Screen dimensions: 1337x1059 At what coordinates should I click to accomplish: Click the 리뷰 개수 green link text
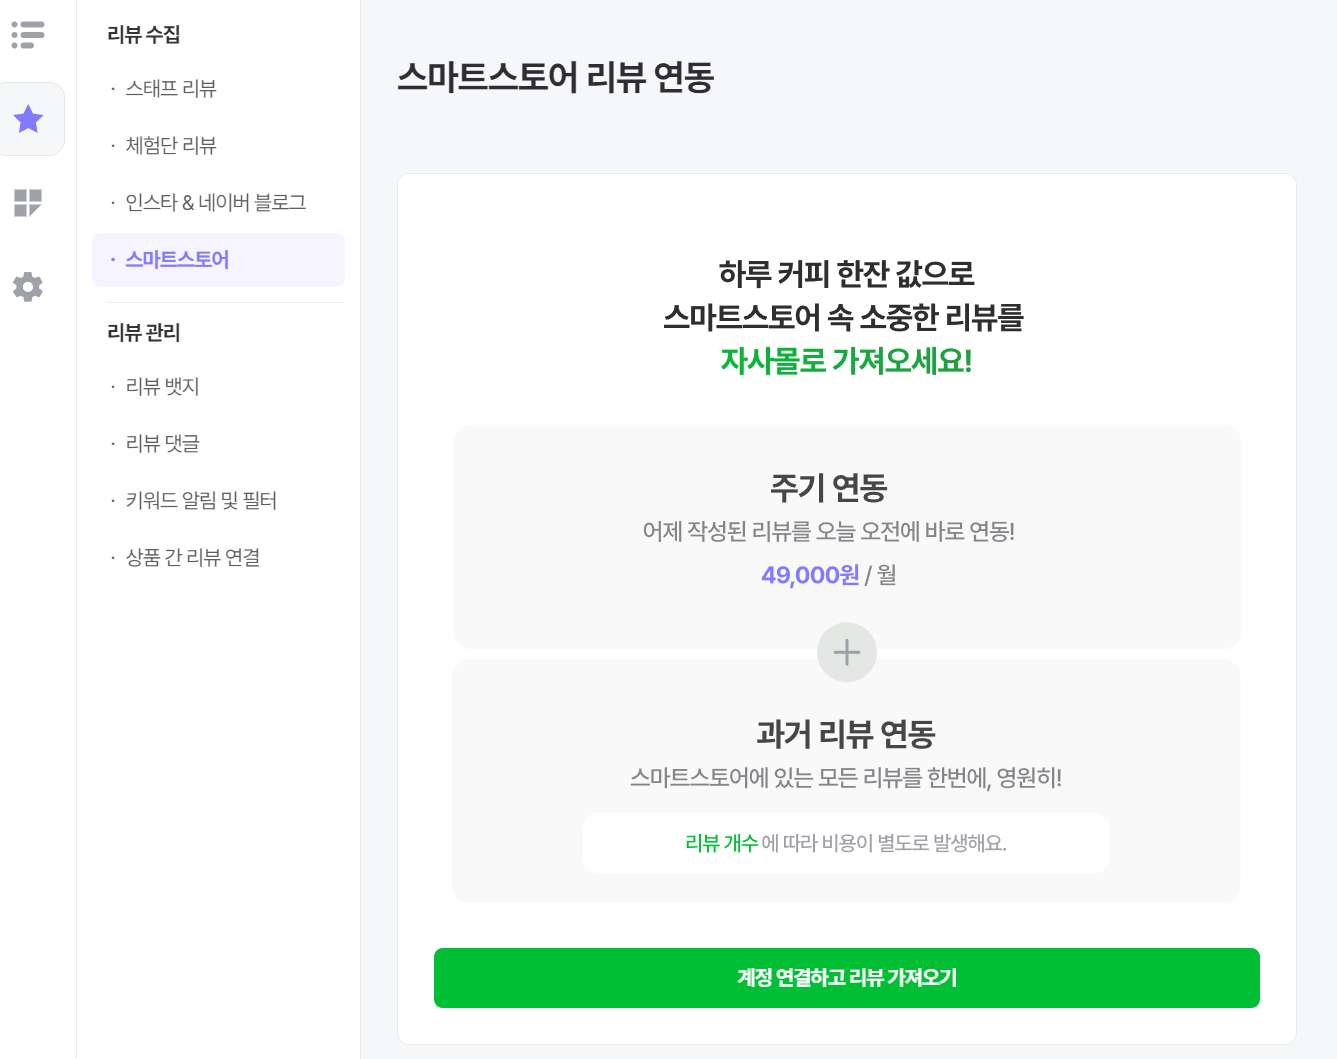point(721,843)
